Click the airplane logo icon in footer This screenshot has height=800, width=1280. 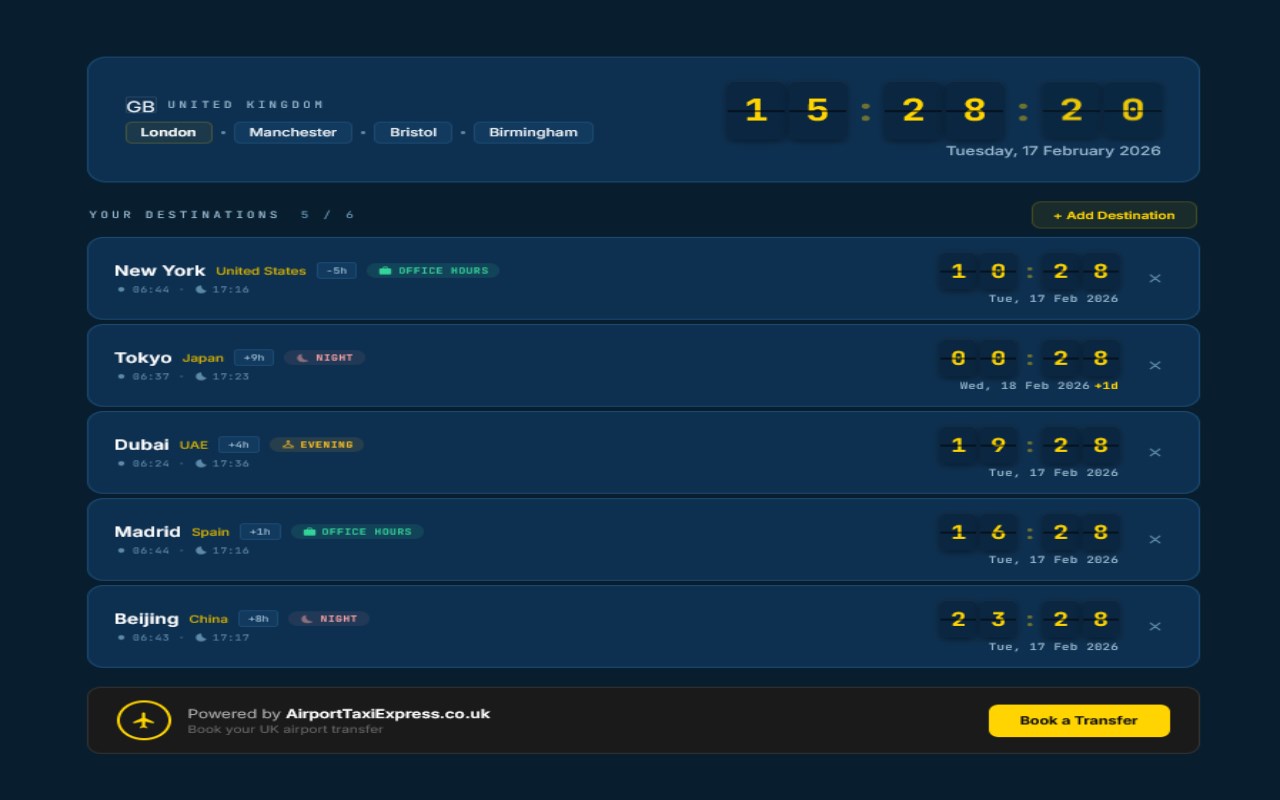tap(144, 720)
